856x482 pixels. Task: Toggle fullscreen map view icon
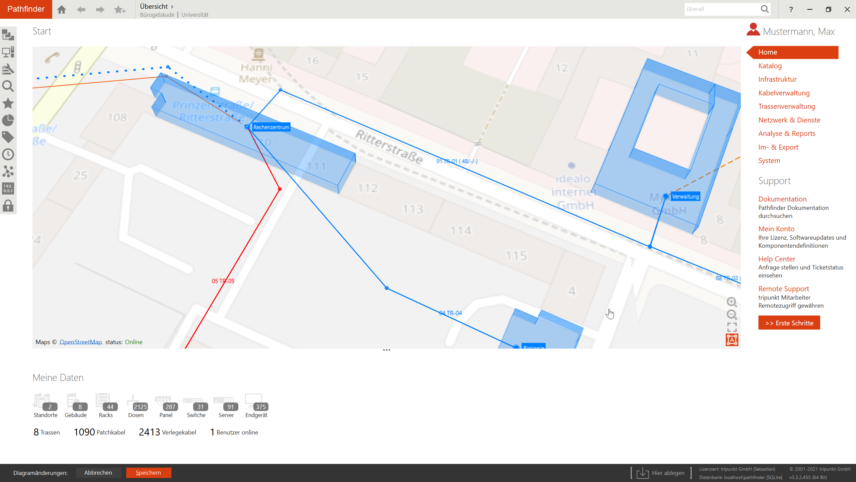[732, 328]
